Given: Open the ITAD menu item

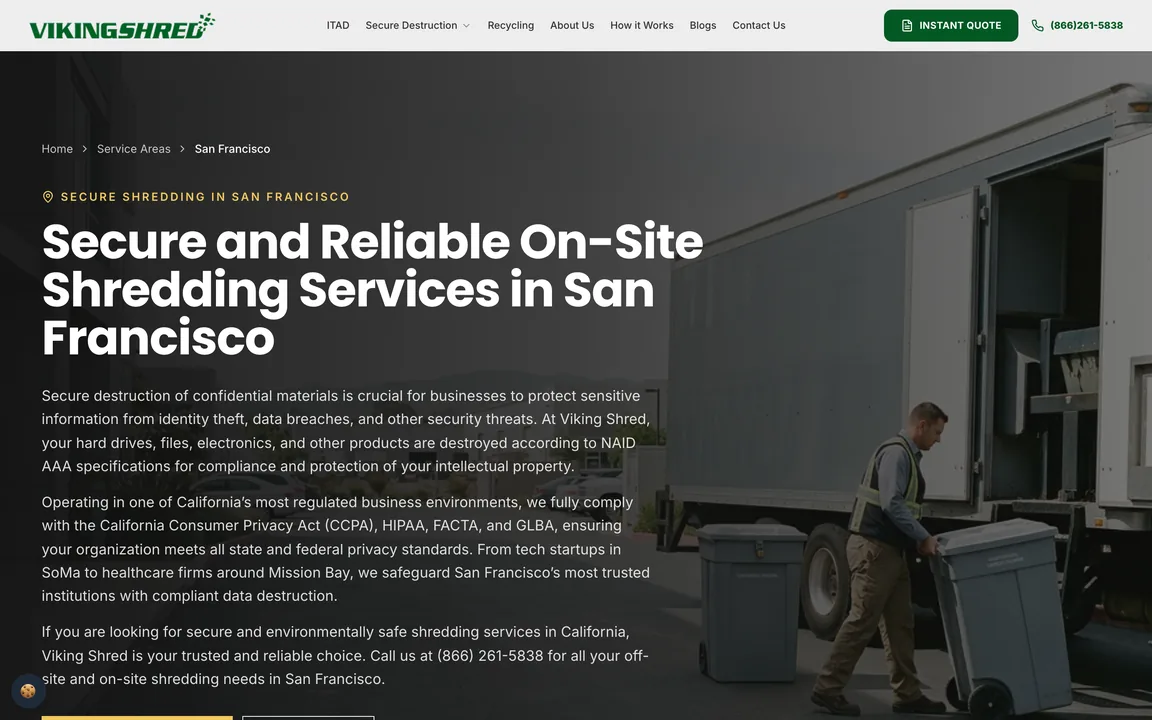Looking at the screenshot, I should 338,25.
